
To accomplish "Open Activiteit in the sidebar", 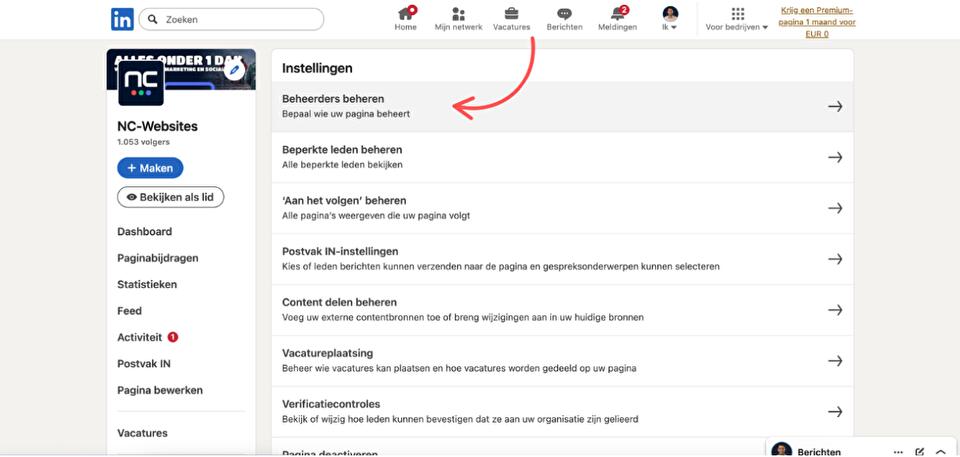I will pos(139,338).
